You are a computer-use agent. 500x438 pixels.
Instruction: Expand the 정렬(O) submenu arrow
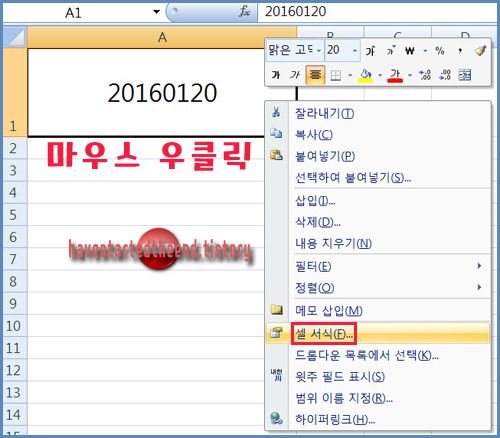(x=479, y=287)
